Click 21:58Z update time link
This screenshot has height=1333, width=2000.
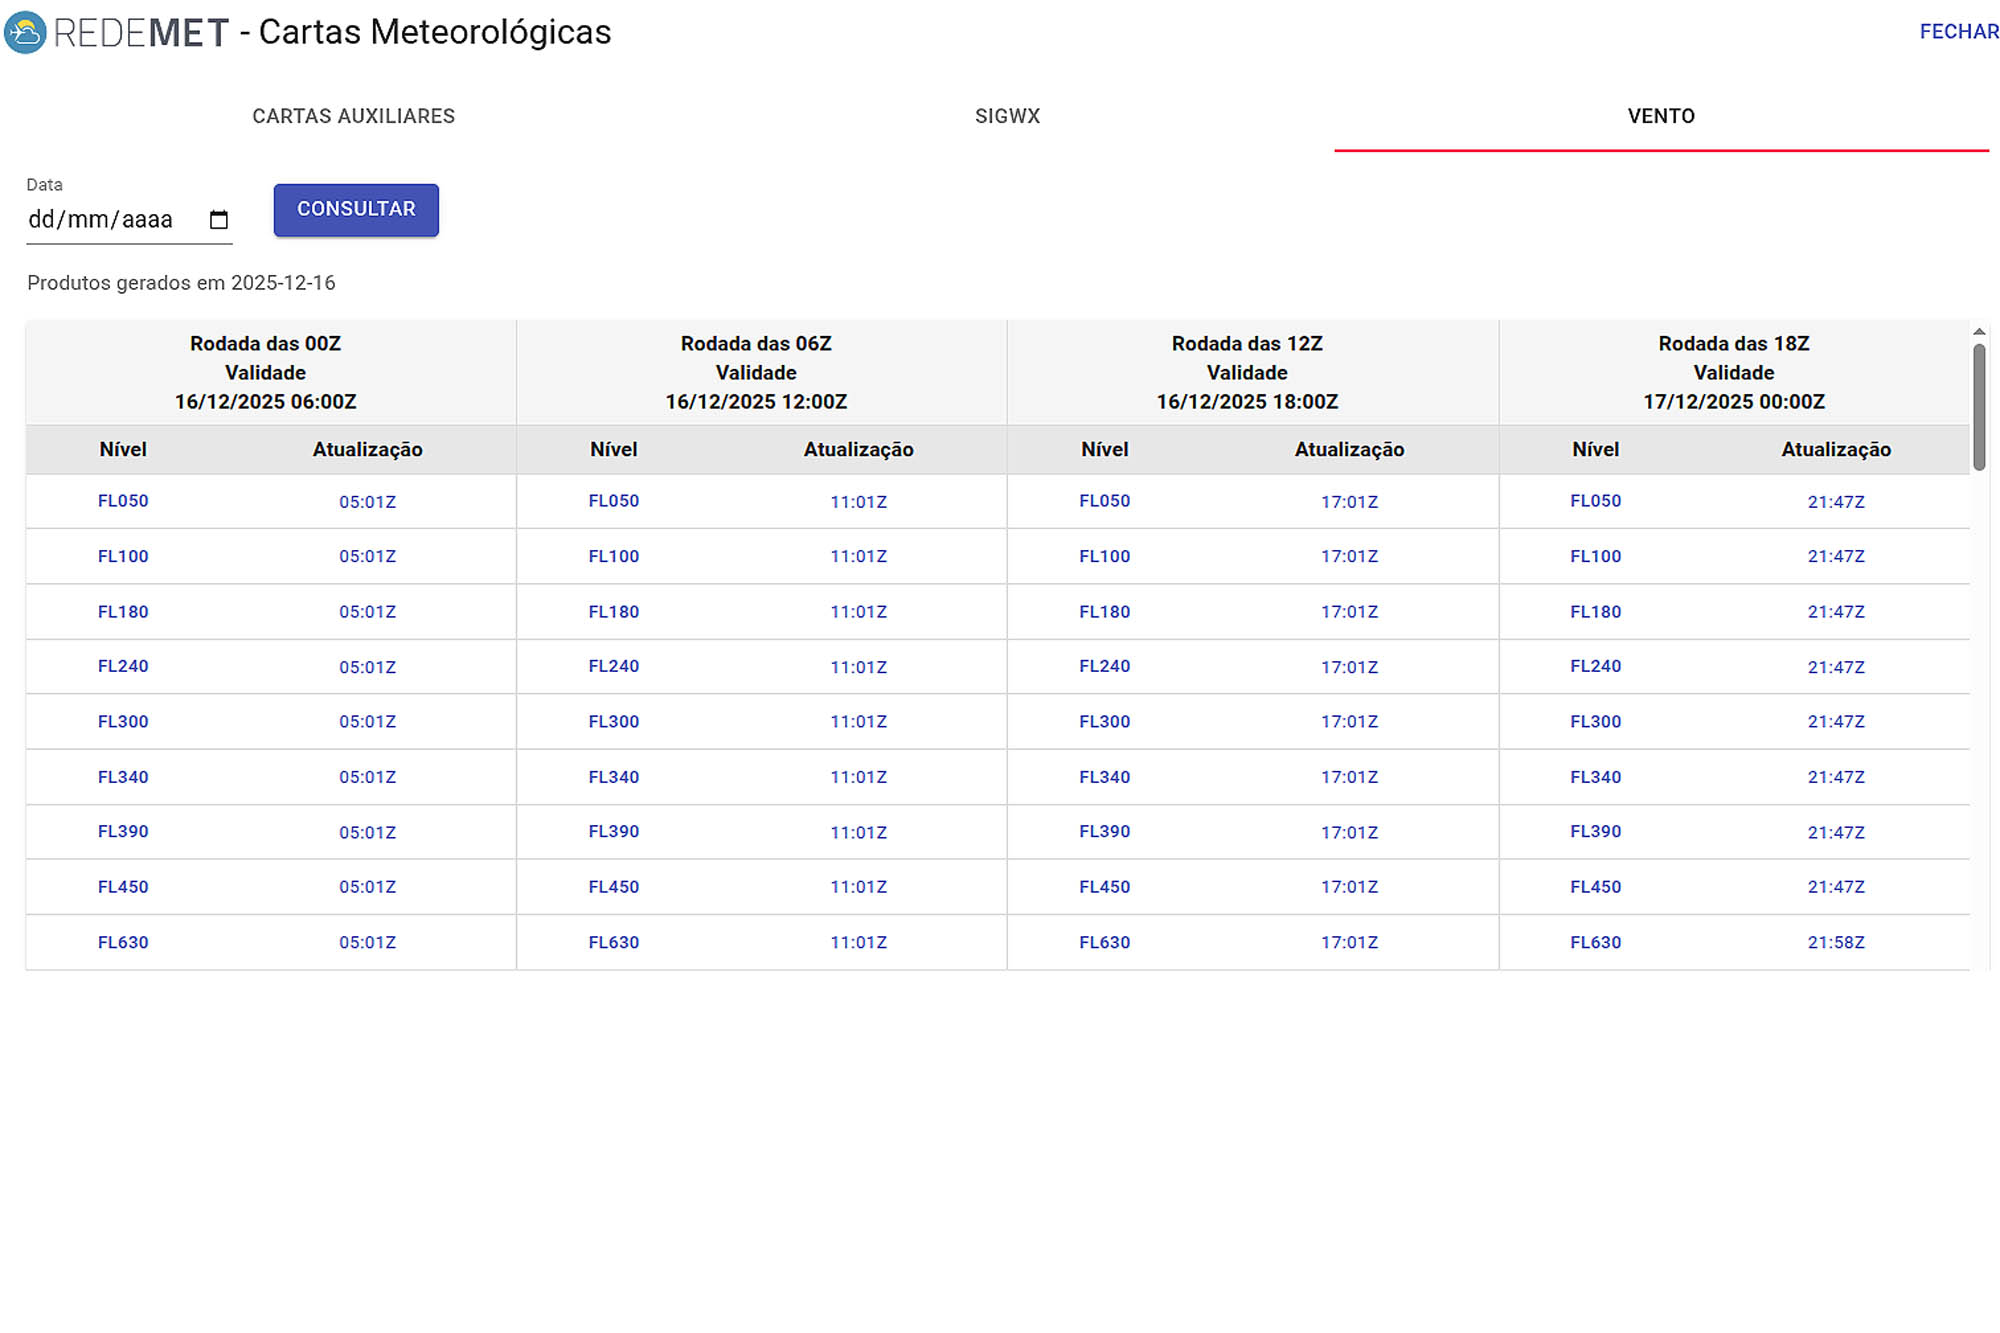pyautogui.click(x=1835, y=942)
